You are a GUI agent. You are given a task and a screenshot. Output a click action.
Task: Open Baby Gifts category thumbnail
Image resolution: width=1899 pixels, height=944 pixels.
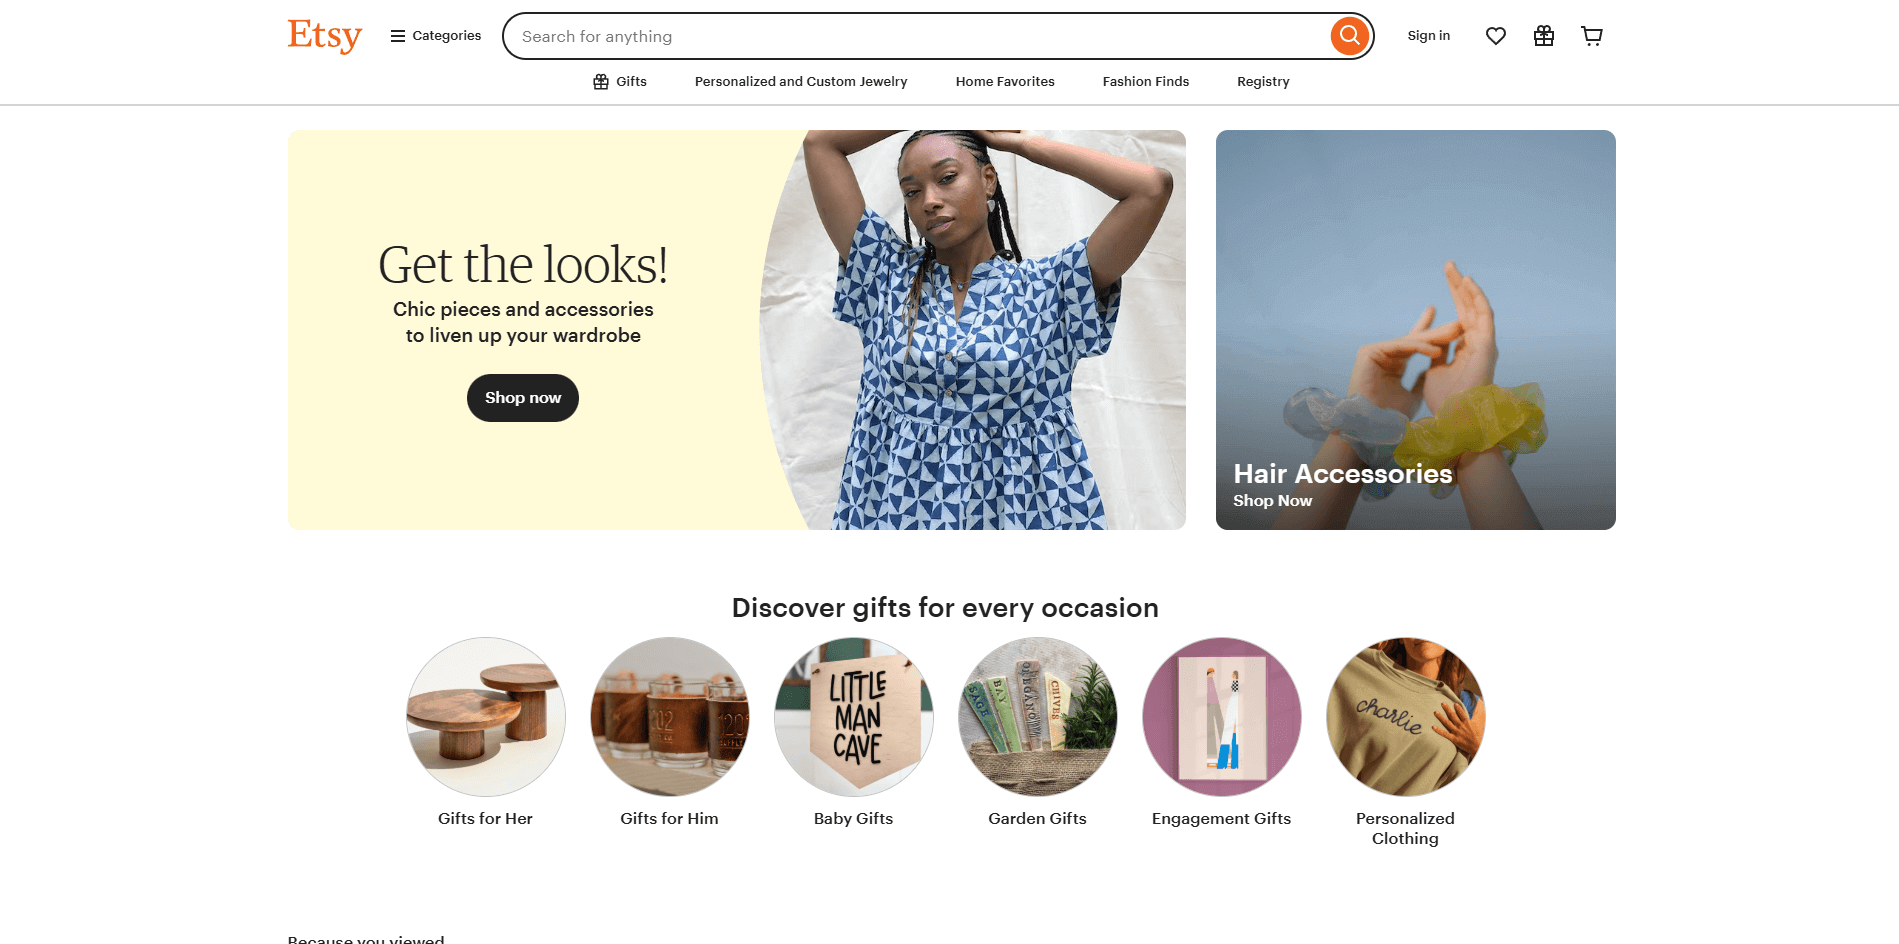854,717
